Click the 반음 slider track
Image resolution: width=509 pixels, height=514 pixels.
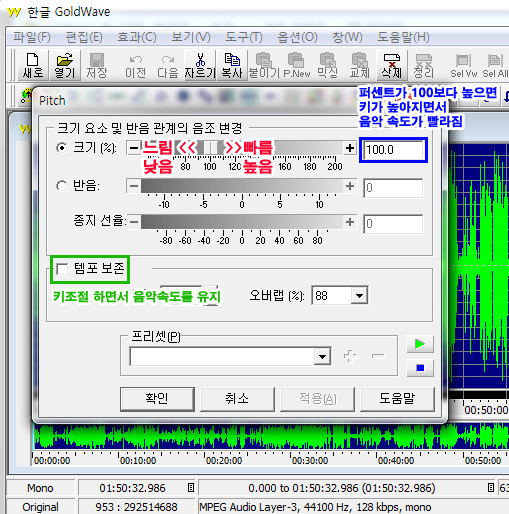coord(242,186)
